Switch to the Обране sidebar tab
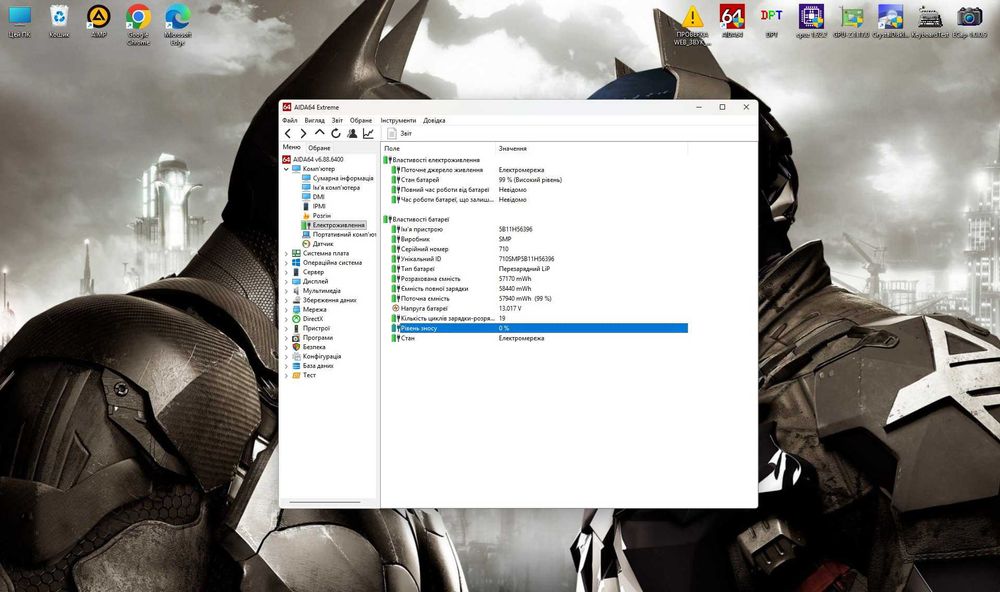Image resolution: width=1000 pixels, height=592 pixels. [x=320, y=147]
